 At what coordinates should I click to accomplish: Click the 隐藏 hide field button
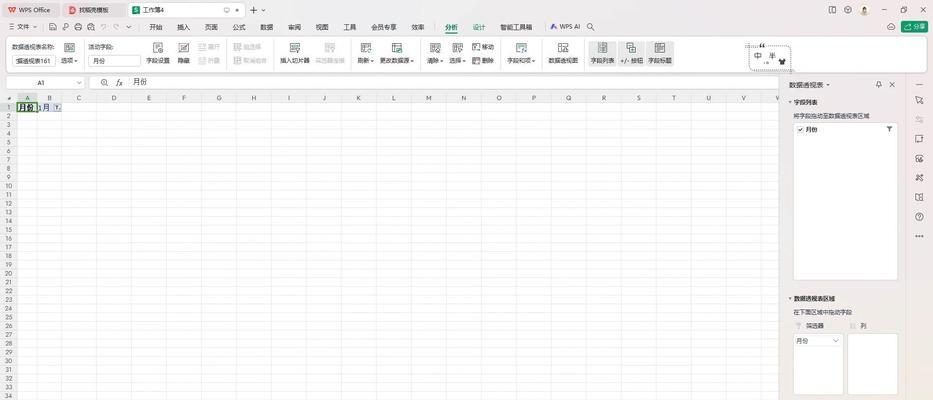pyautogui.click(x=184, y=53)
